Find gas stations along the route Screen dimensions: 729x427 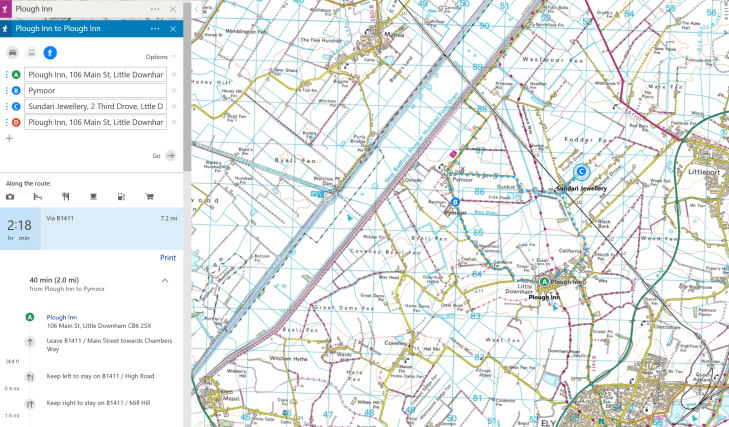coord(122,197)
